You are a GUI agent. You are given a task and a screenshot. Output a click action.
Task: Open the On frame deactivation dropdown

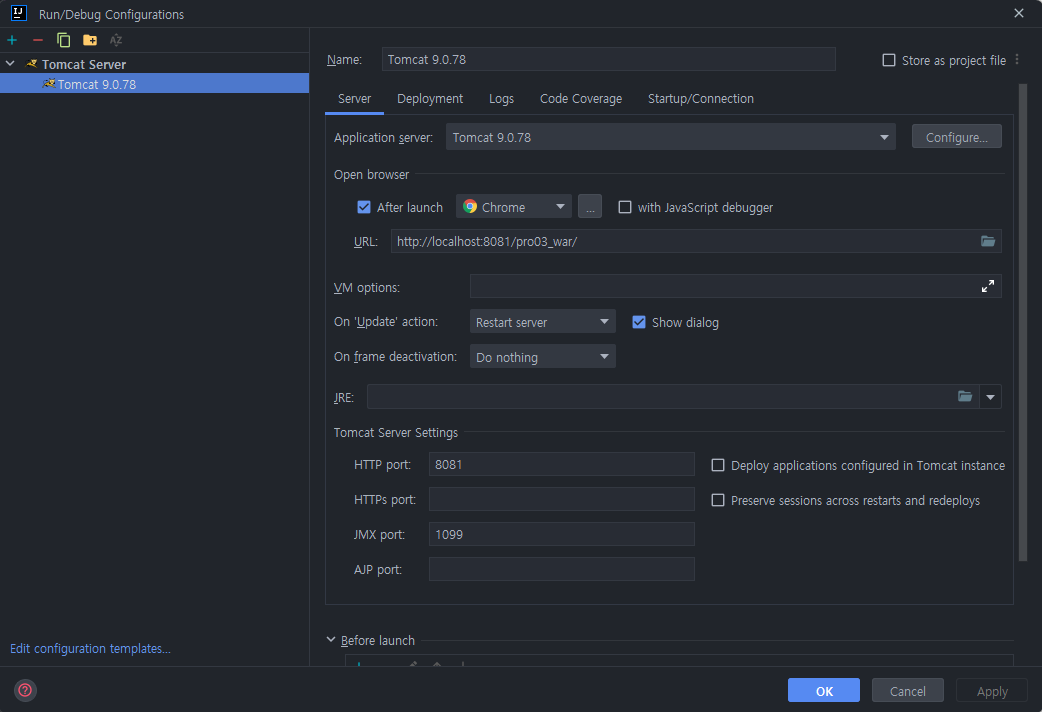click(x=542, y=356)
